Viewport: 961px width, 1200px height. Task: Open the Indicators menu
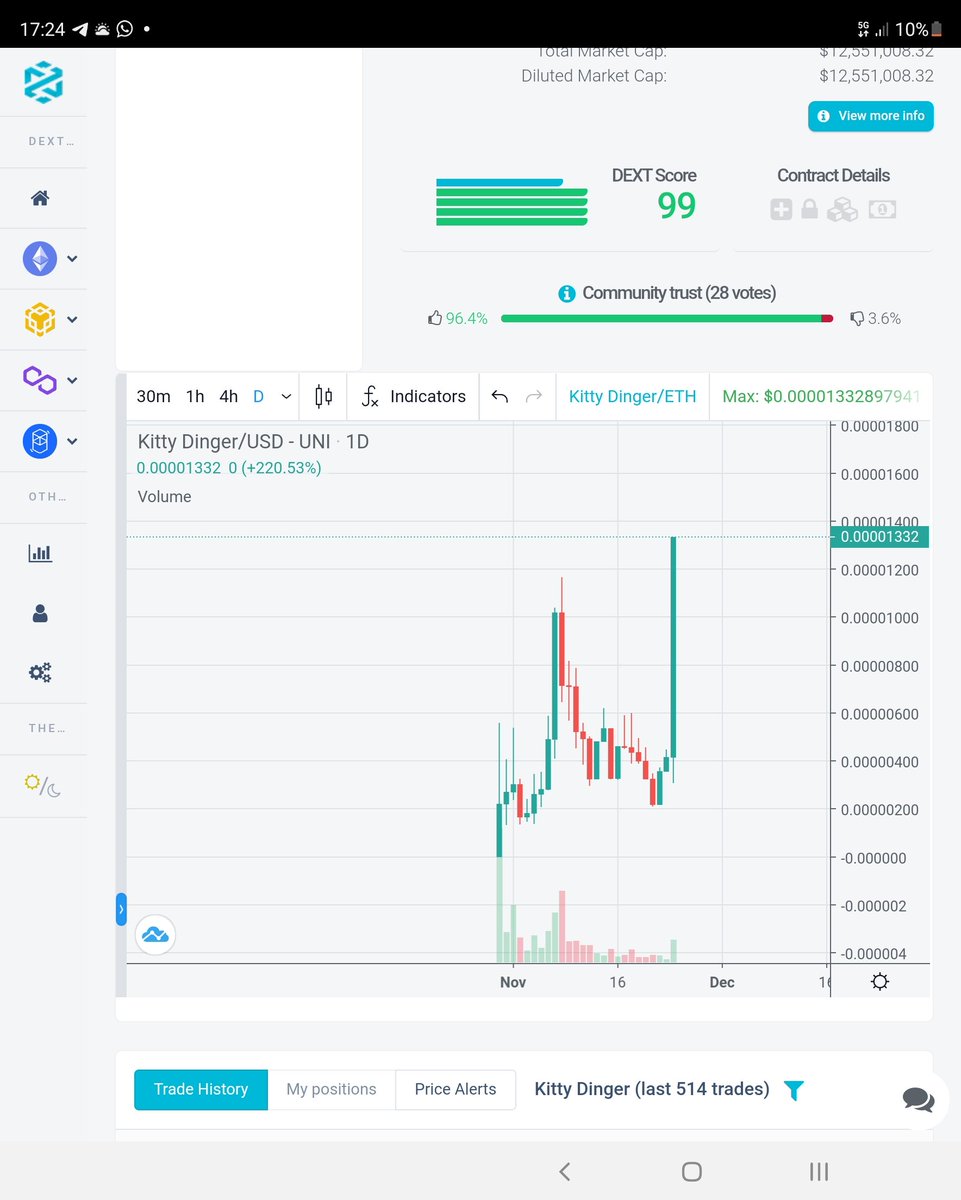413,396
